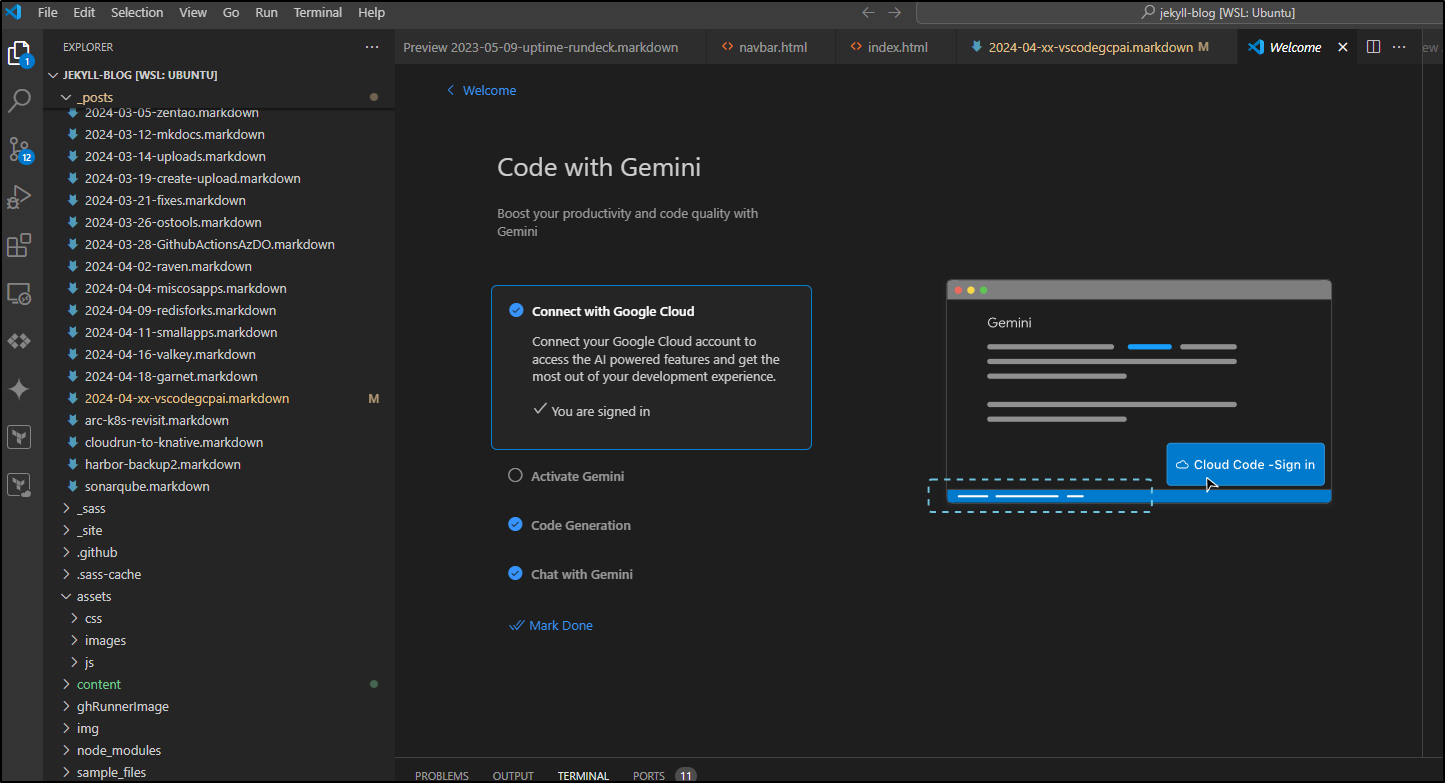Screen dimensions: 1445x783
Task: Click the Cloud Code - Sign in button
Action: (1245, 464)
